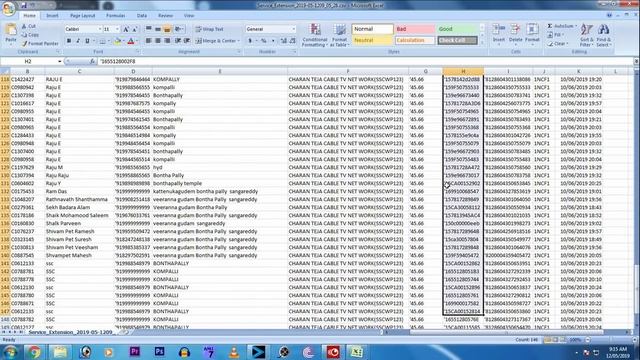Open Conditional Formatting menu
The image size is (640, 360).
(x=315, y=35)
